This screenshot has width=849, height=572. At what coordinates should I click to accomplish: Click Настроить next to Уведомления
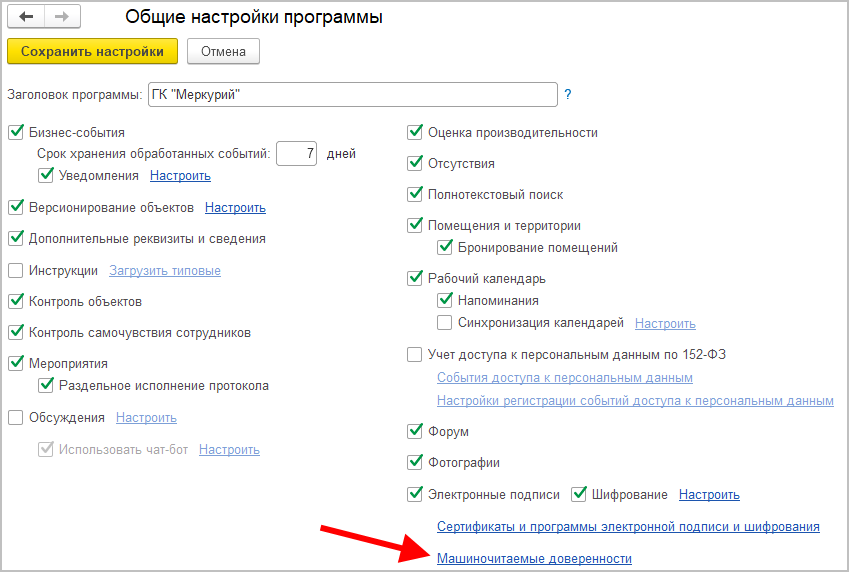pyautogui.click(x=180, y=176)
